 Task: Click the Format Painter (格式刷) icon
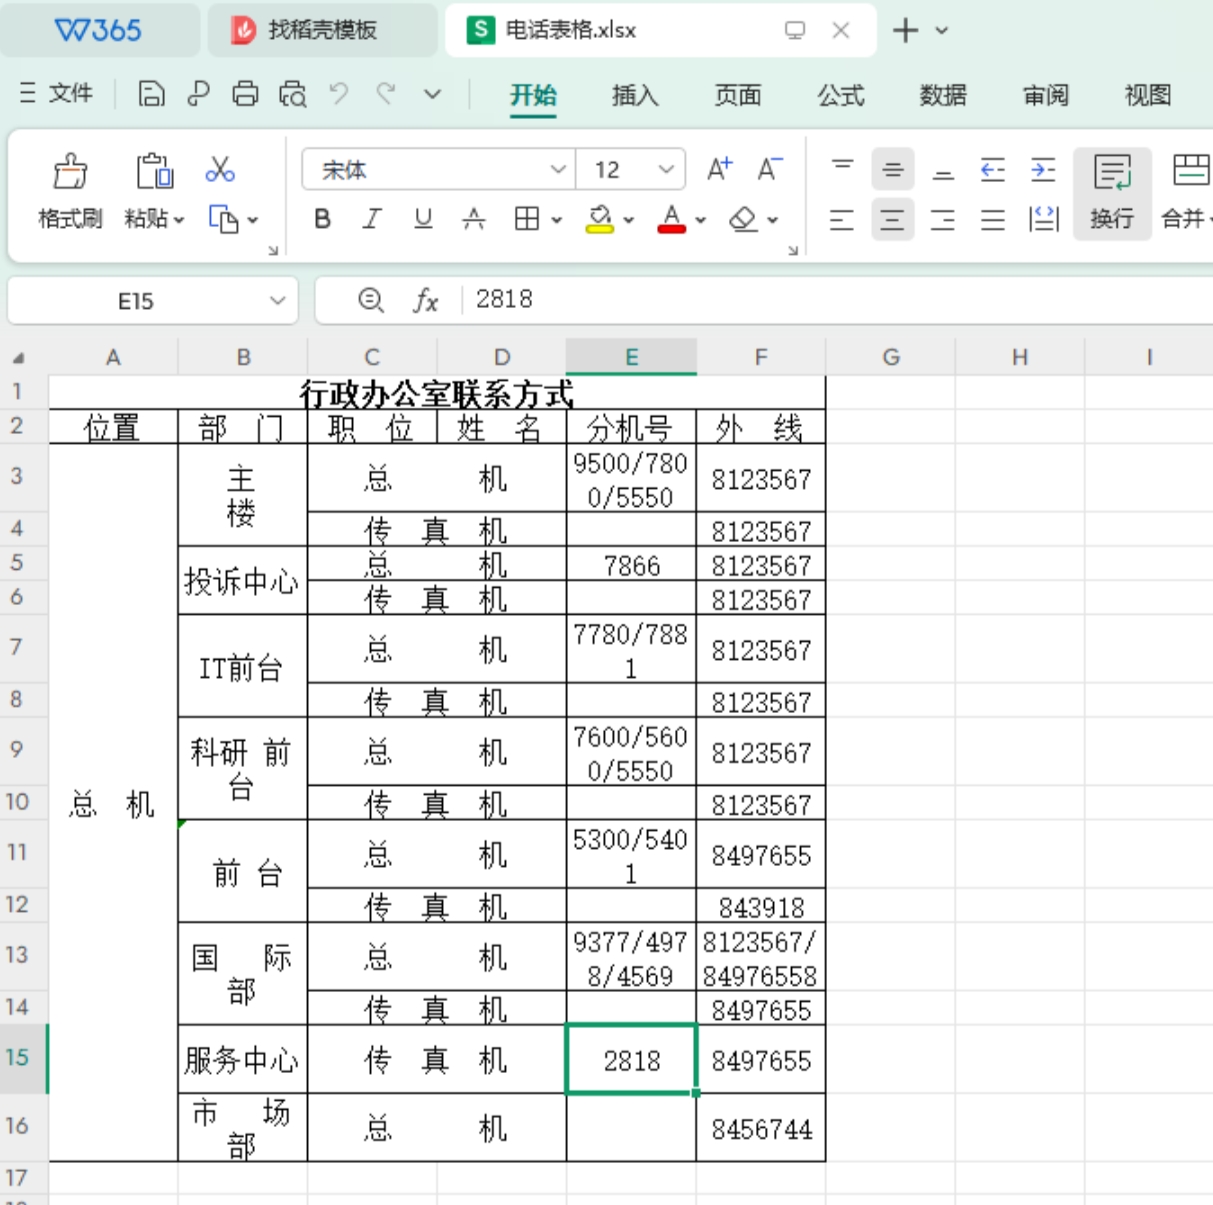[x=70, y=172]
